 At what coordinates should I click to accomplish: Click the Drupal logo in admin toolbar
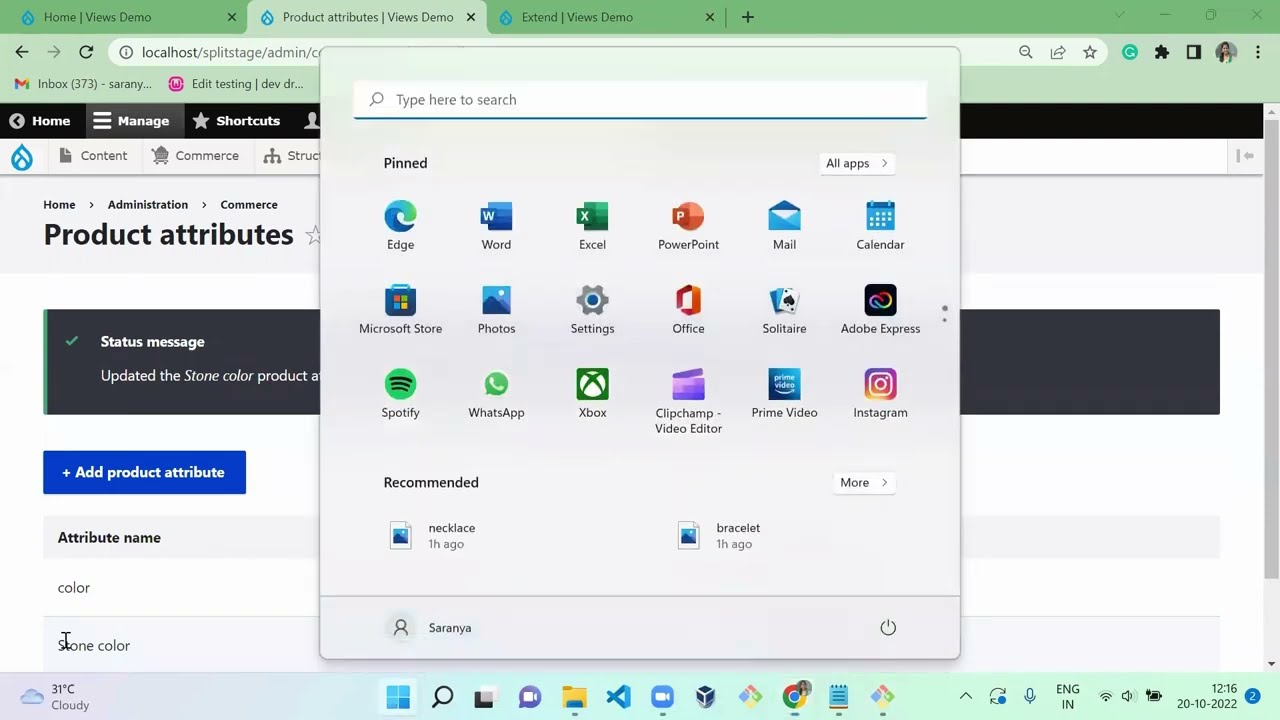(22, 156)
